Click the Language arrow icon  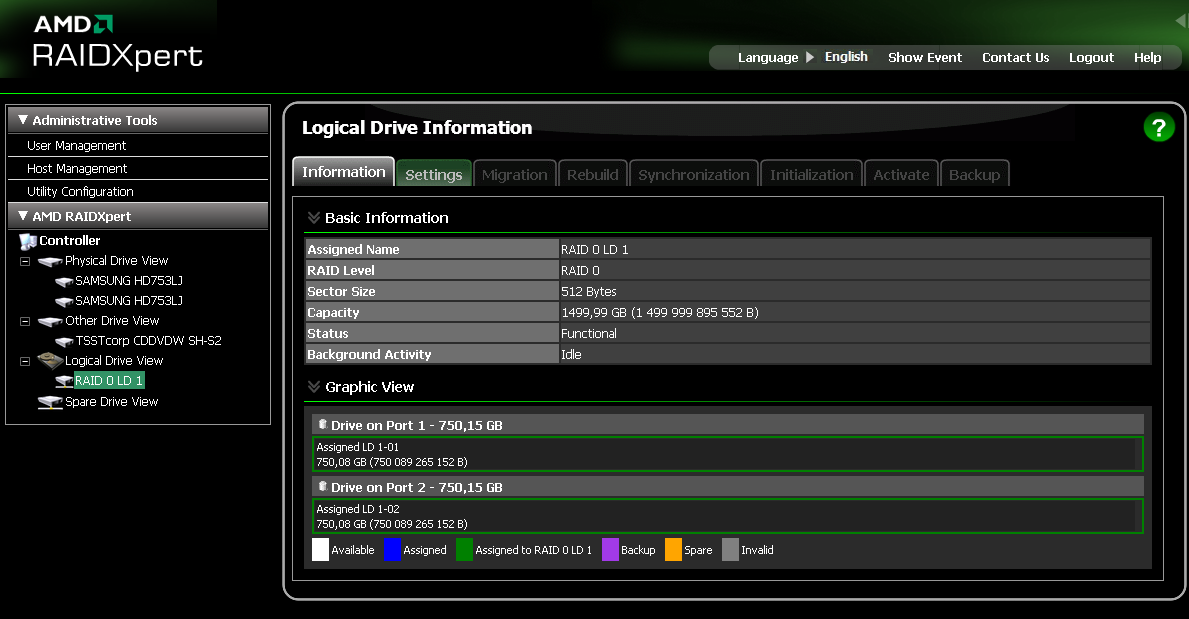point(810,57)
